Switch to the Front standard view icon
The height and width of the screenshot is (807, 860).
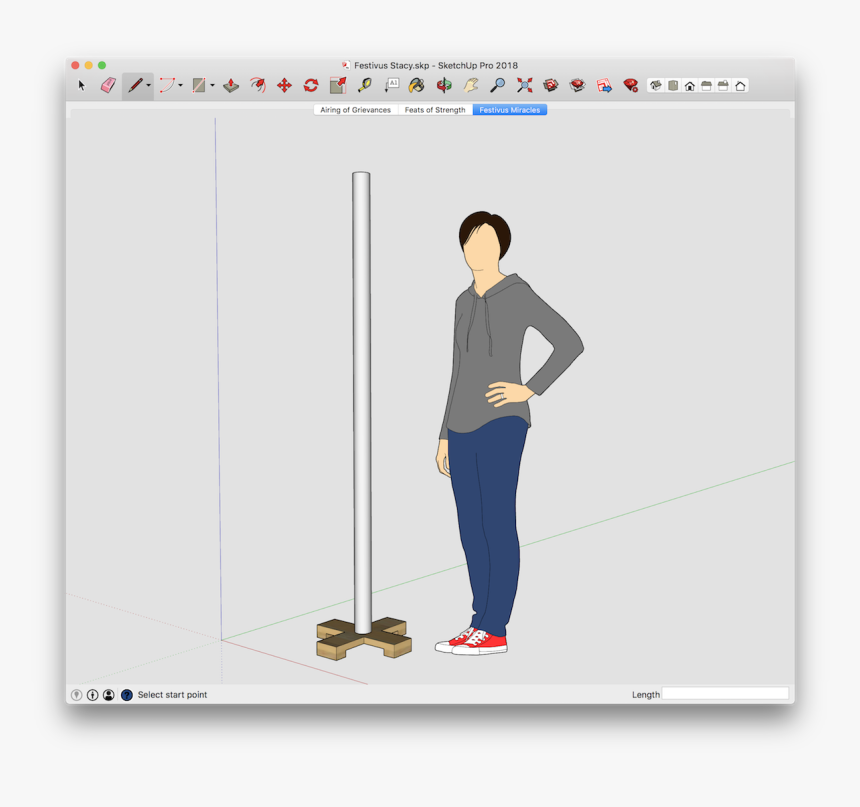coord(690,86)
